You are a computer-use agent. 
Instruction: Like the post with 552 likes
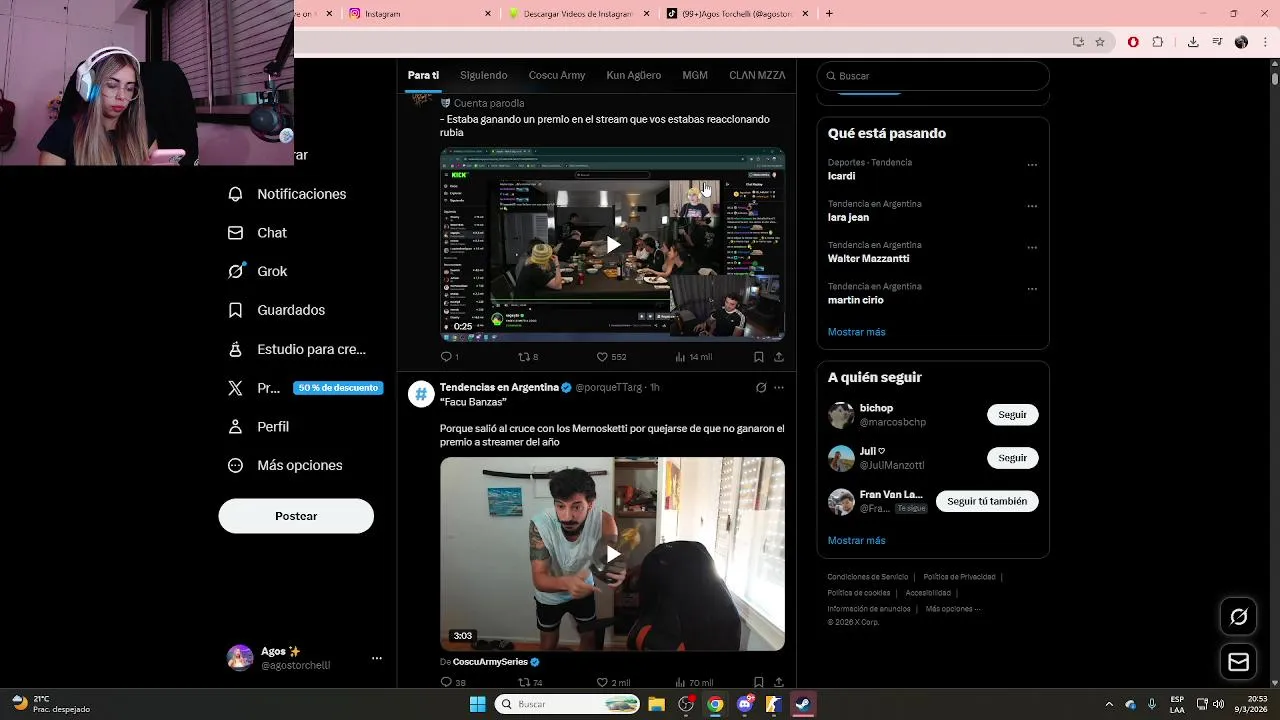(610, 357)
